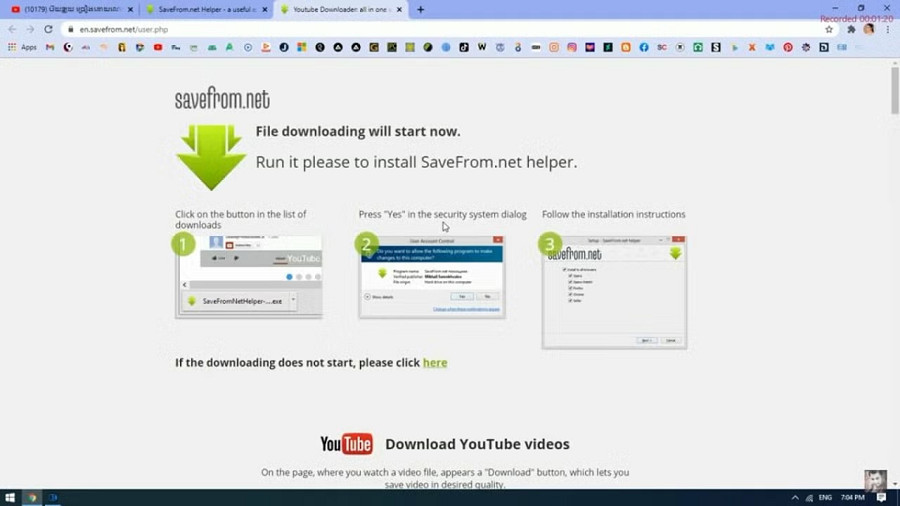Click the savefrom.net logo
This screenshot has width=900, height=506.
point(222,99)
